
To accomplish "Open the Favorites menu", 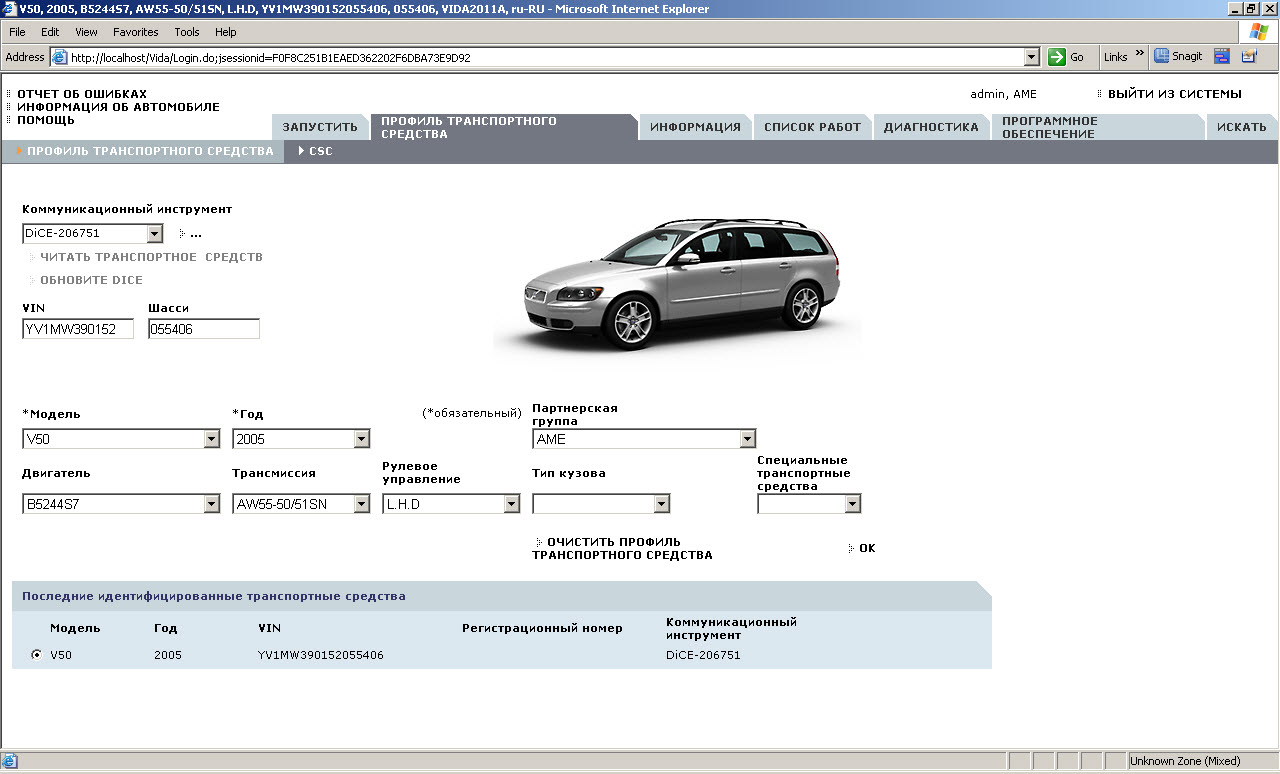I will point(135,32).
